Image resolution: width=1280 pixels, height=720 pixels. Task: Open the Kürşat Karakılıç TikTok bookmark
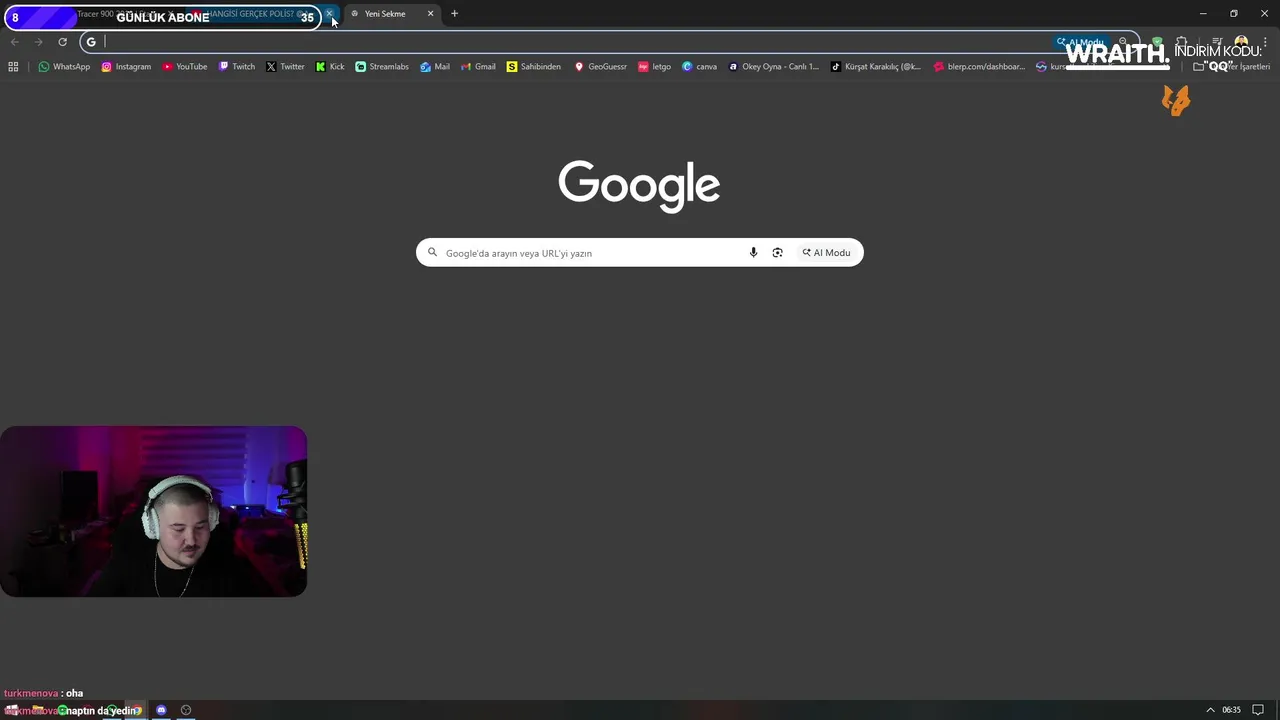click(x=876, y=67)
